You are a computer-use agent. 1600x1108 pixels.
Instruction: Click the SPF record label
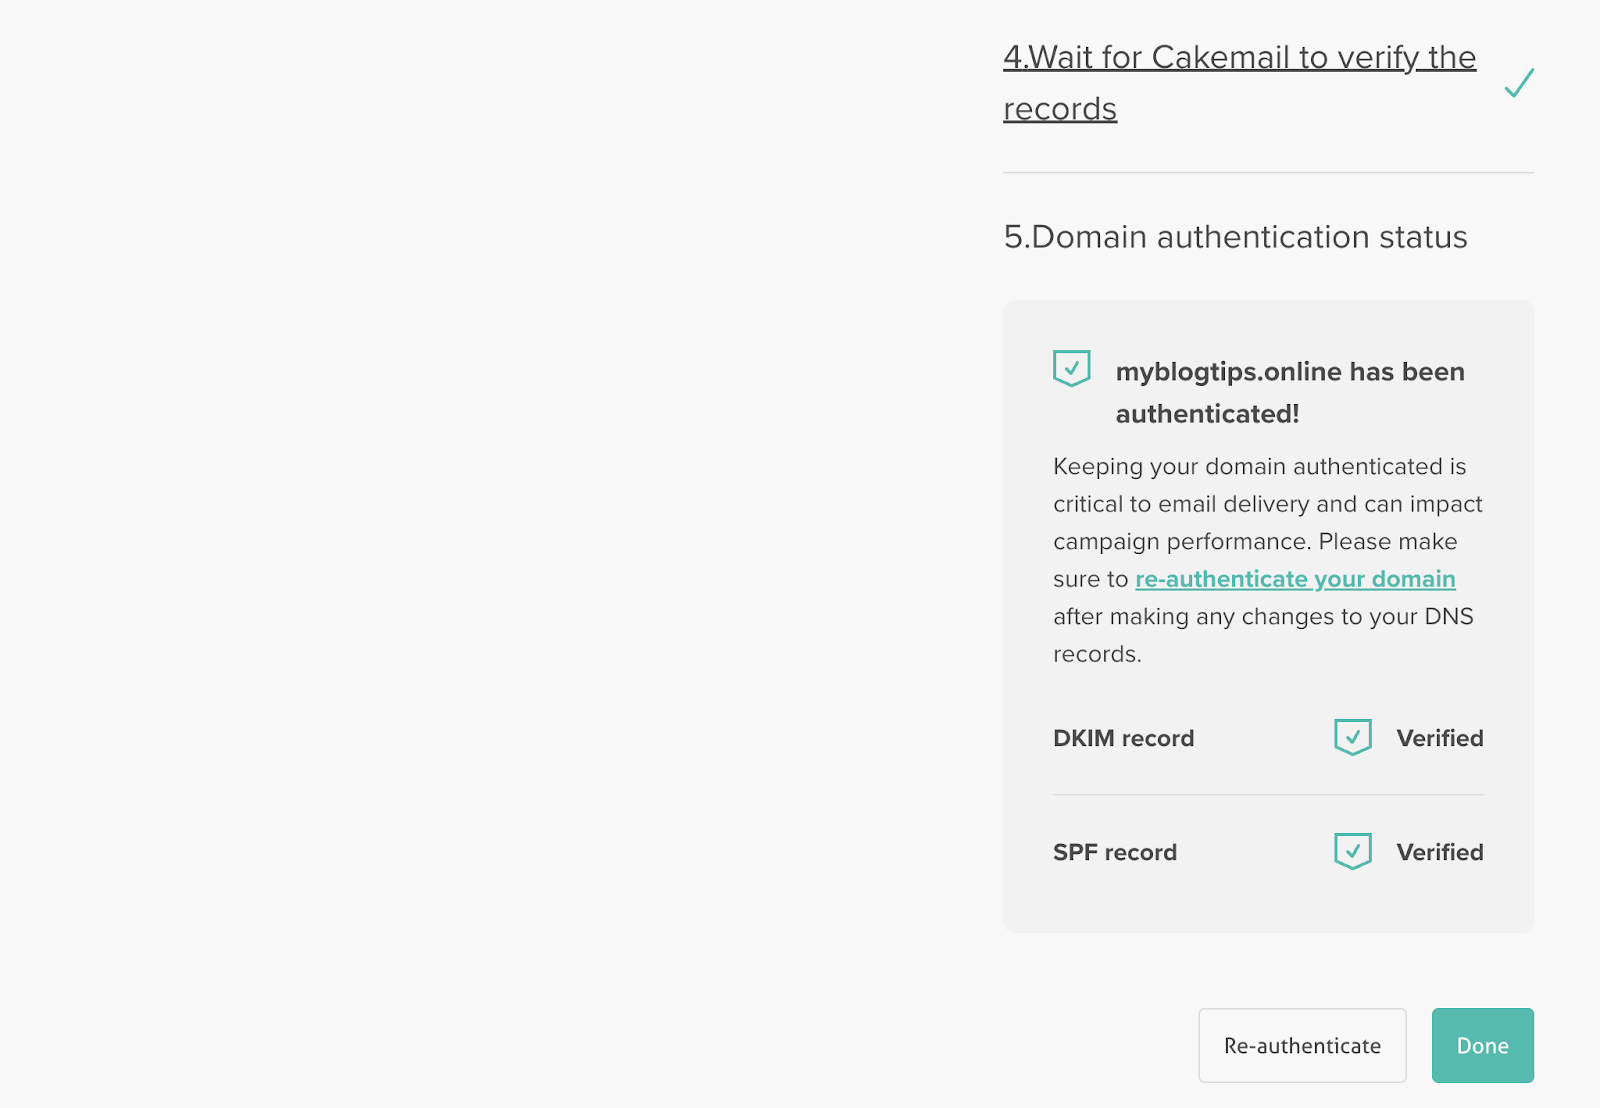[1114, 852]
